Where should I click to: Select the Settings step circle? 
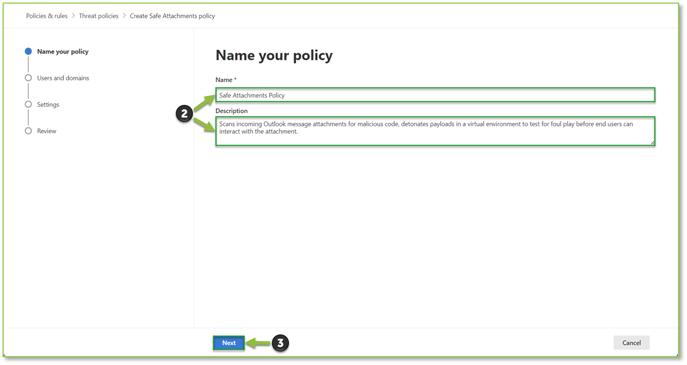pyautogui.click(x=28, y=104)
